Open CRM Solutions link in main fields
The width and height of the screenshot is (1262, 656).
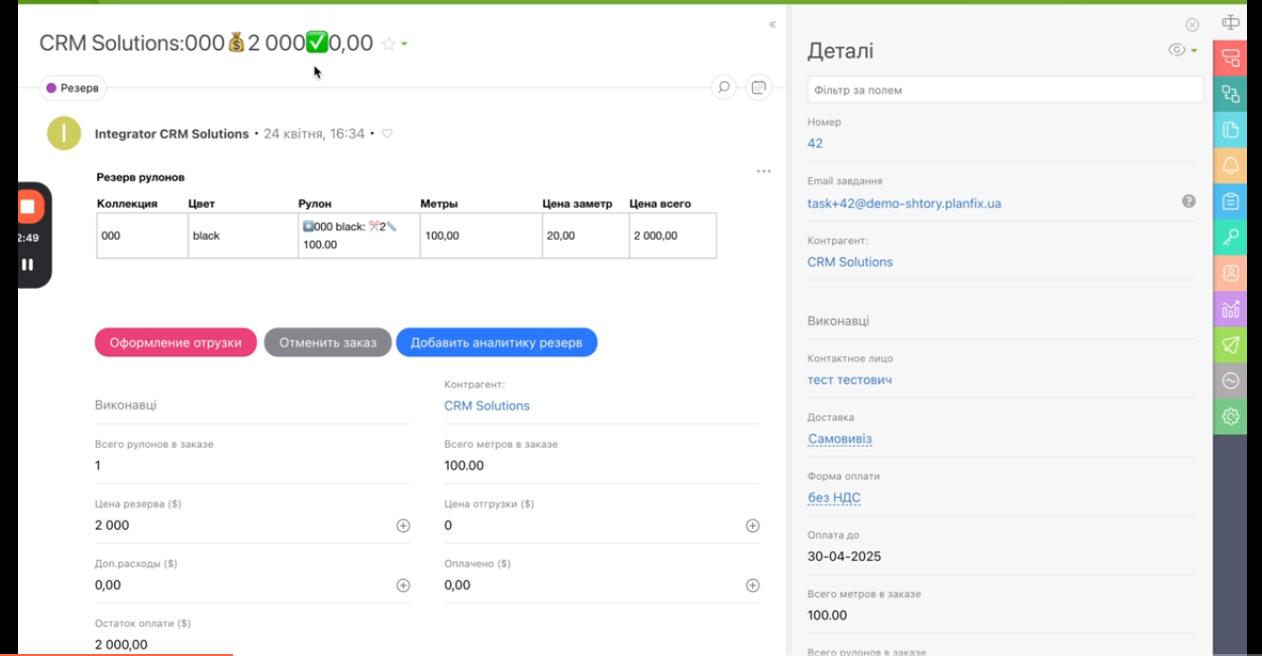[x=487, y=406]
